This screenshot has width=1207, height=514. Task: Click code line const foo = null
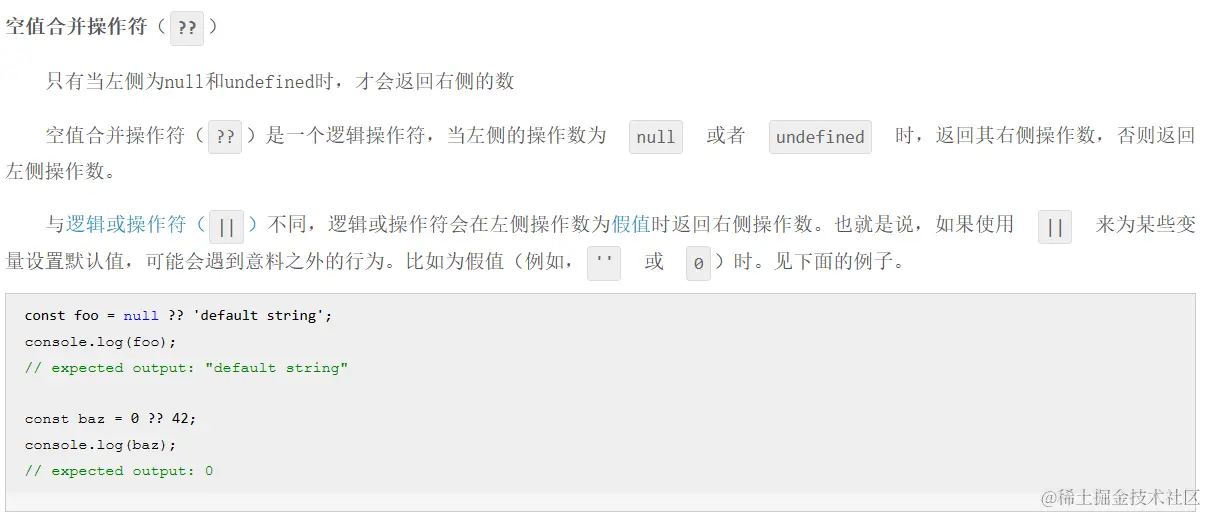(x=178, y=315)
